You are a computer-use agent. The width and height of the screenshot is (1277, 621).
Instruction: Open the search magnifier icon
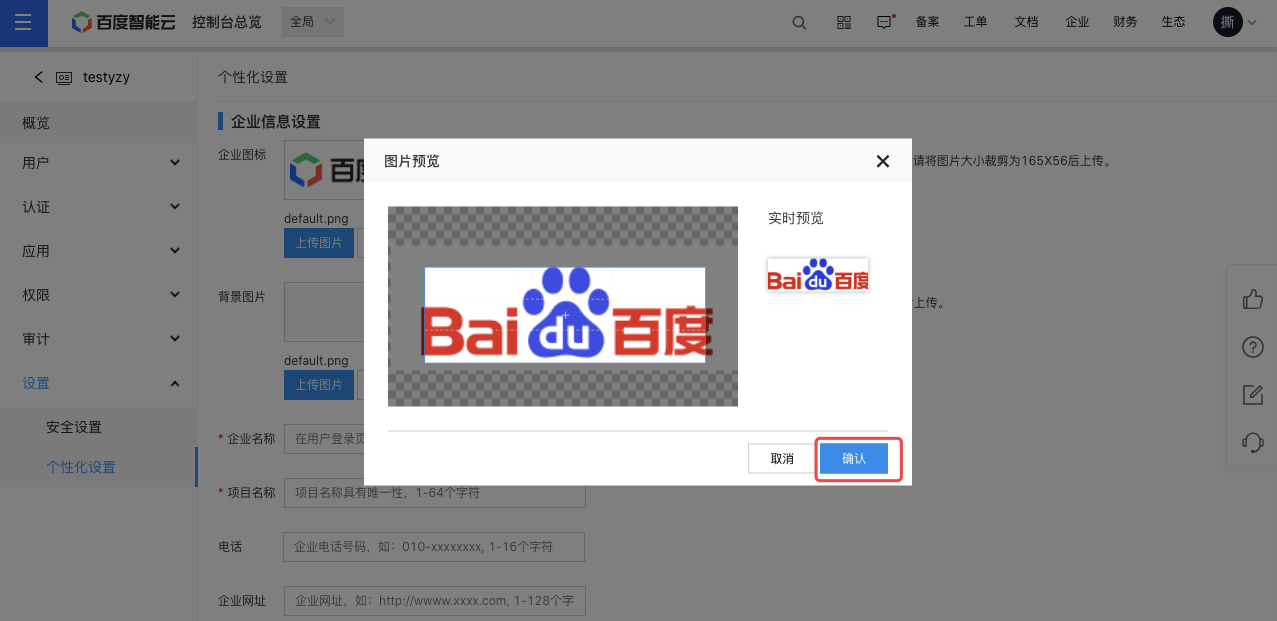pos(799,23)
